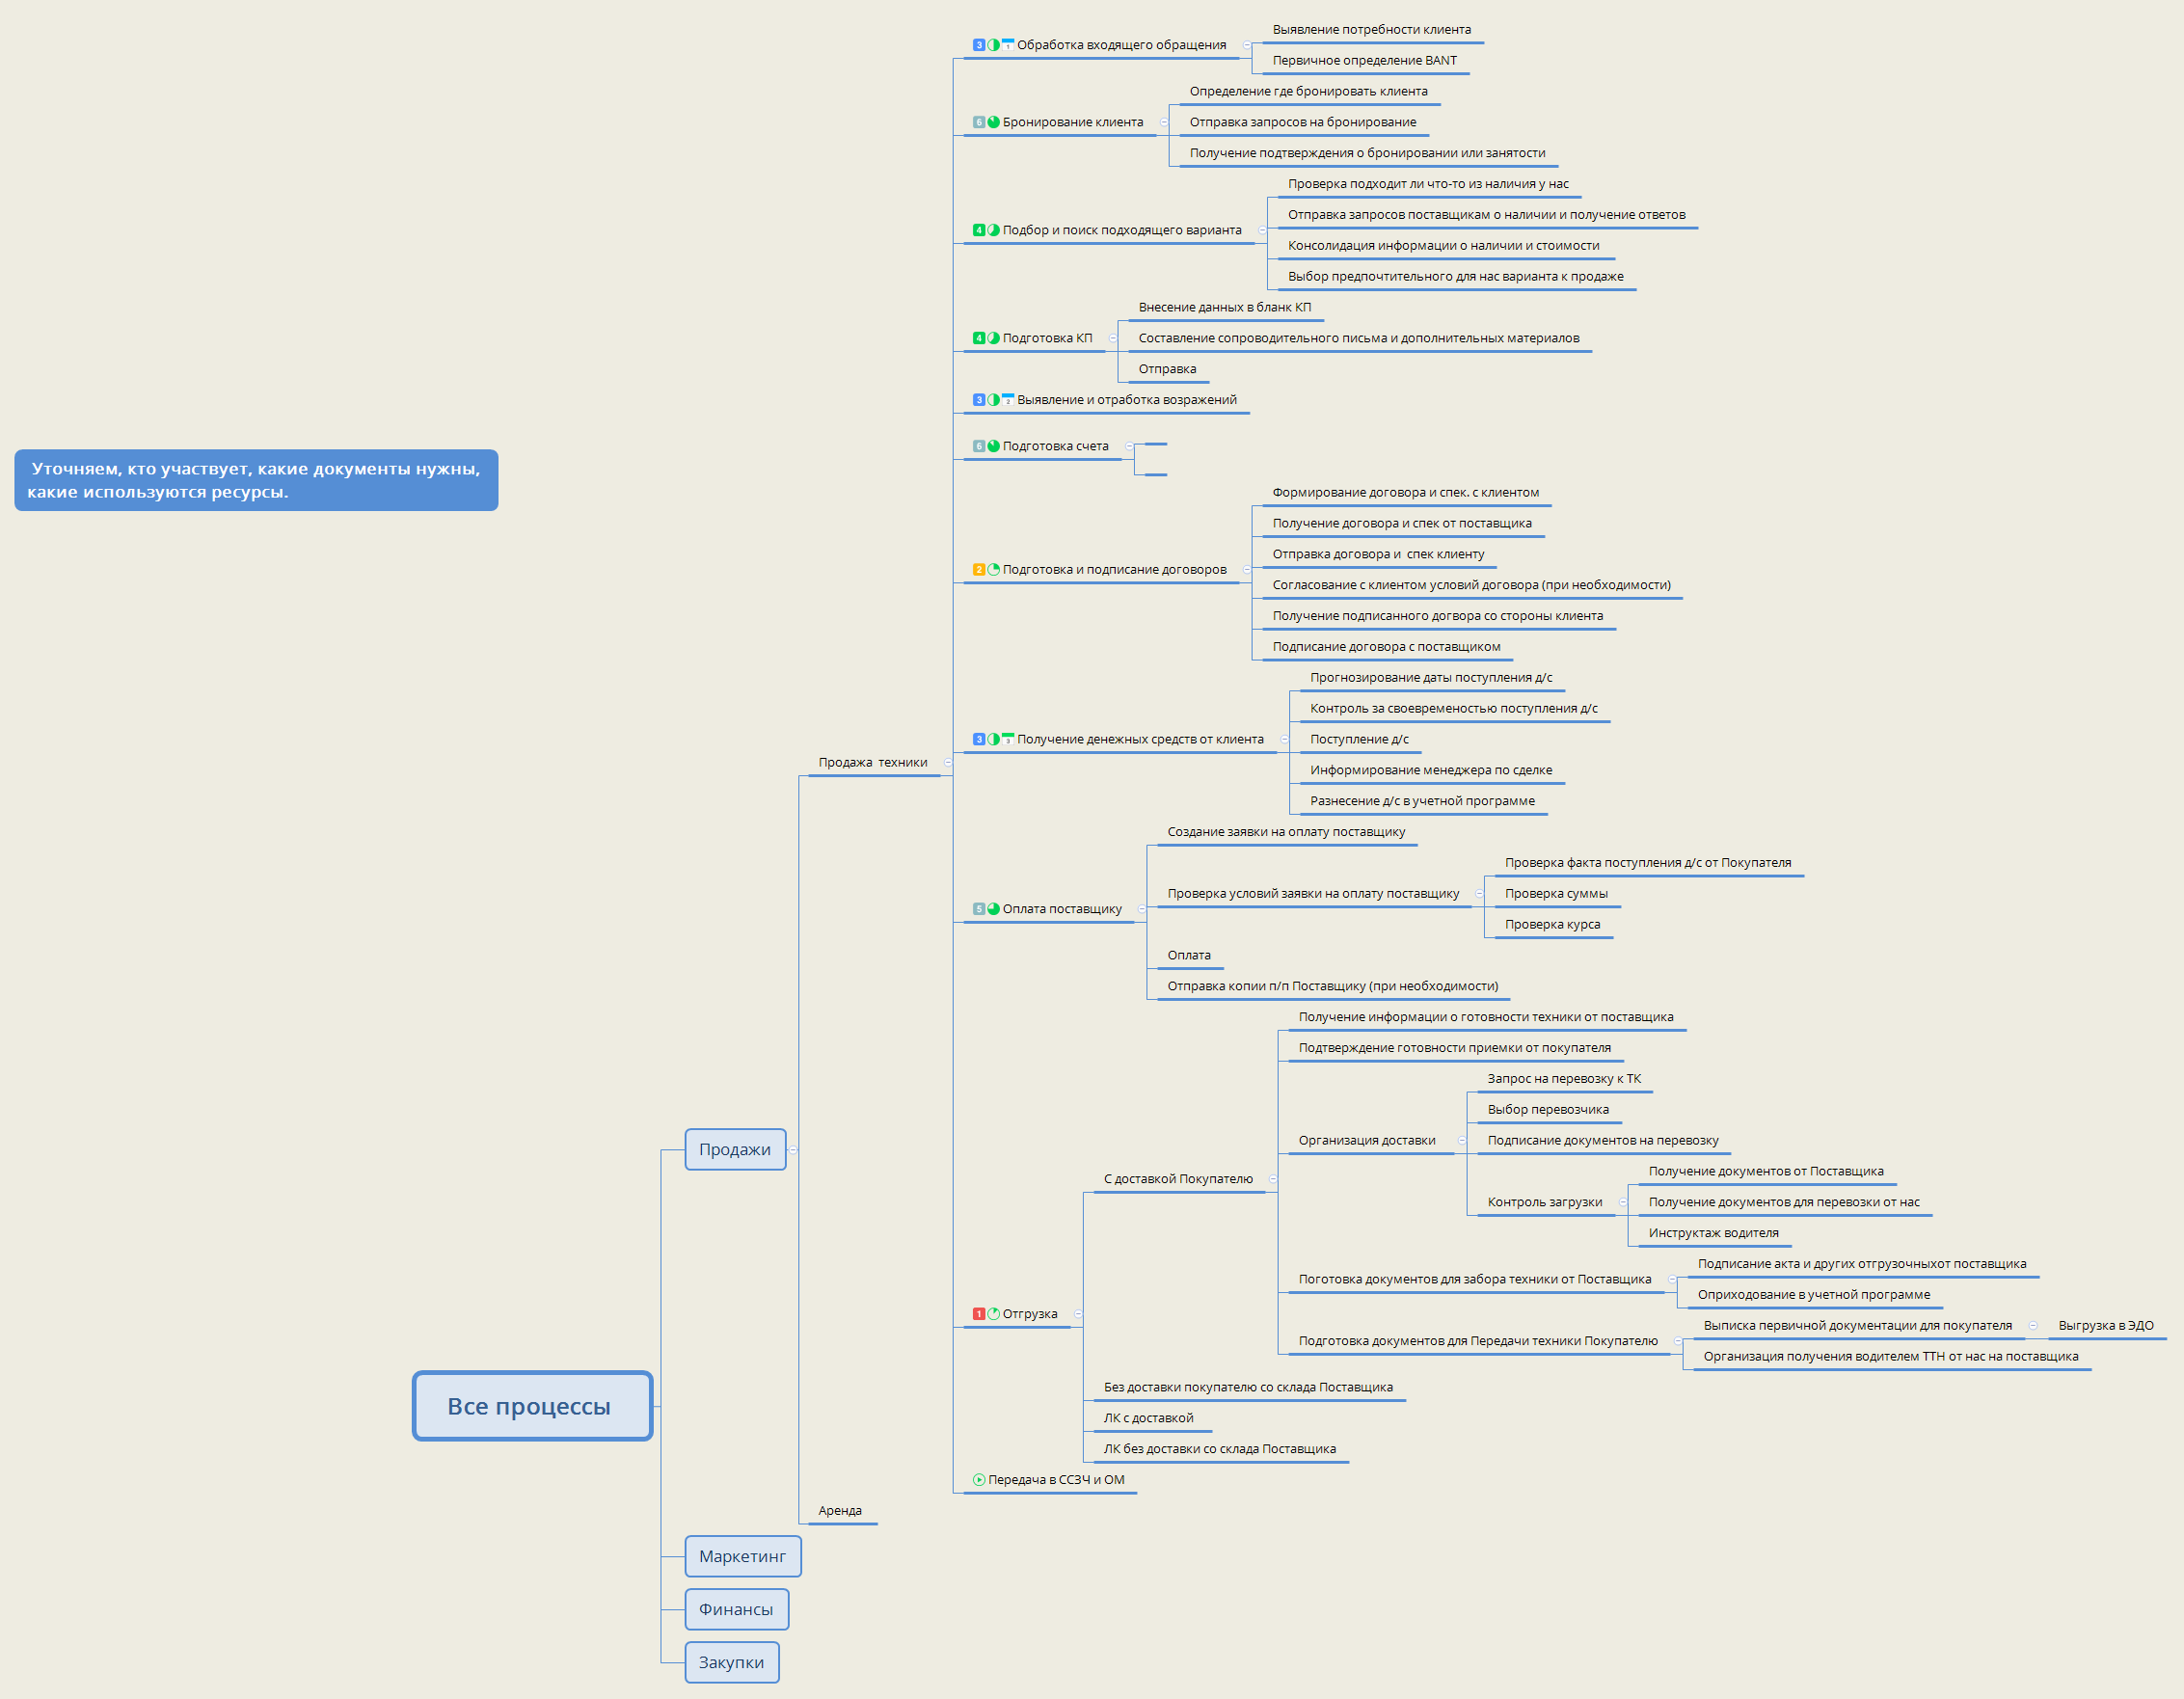Click calendar icon on Получение денежных средств от клиента
Screen dimensions: 2184x1699
coord(1008,740)
